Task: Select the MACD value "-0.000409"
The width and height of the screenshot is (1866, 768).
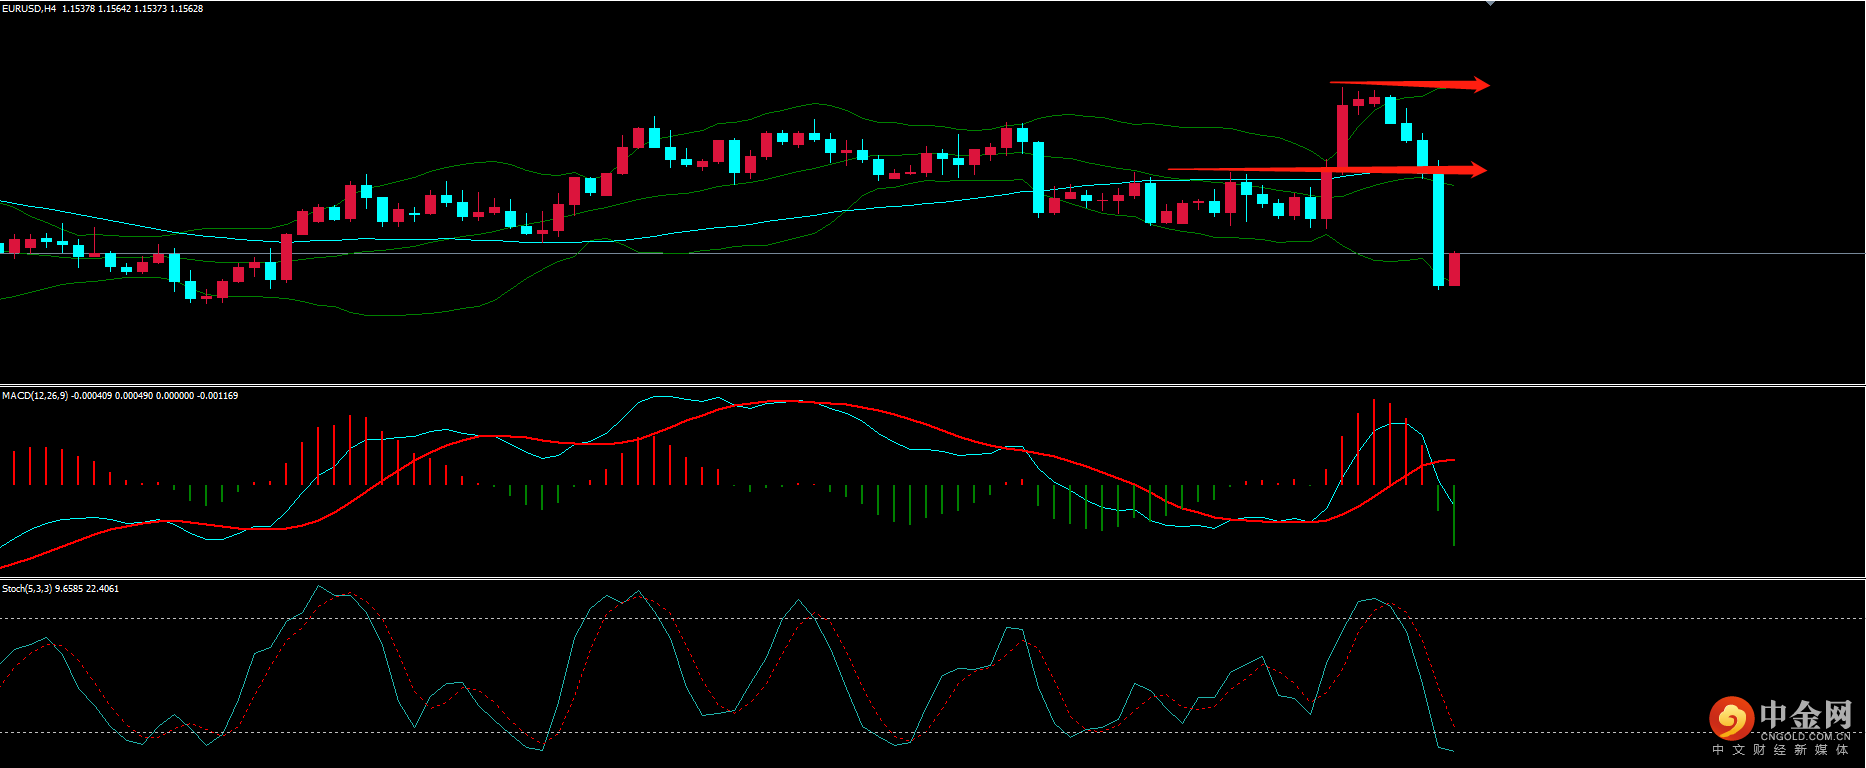Action: click(x=91, y=396)
